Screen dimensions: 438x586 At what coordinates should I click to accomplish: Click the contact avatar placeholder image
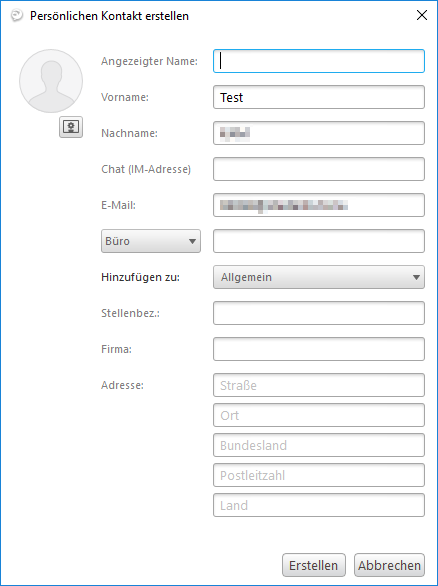click(51, 81)
